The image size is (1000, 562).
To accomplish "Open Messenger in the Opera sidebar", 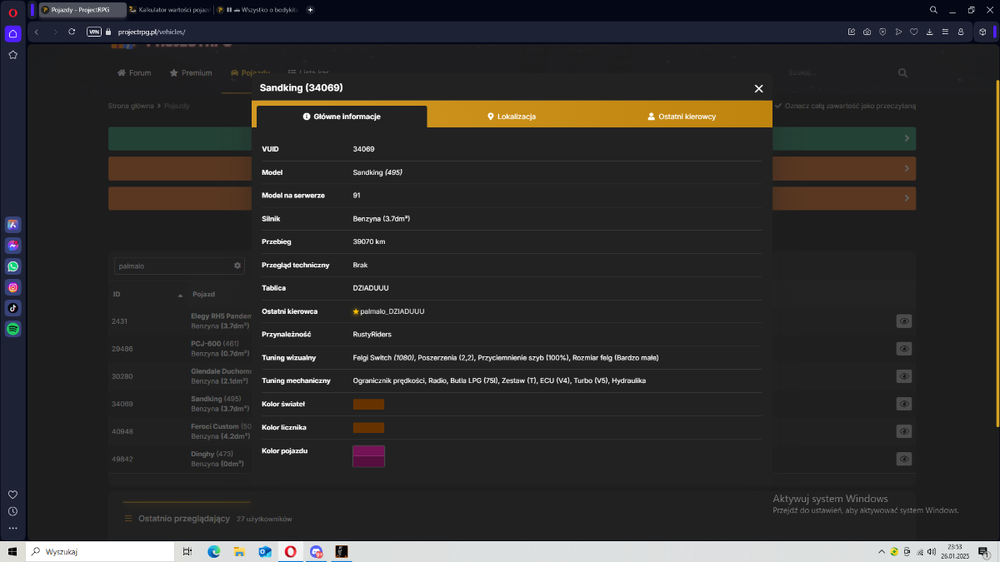I will (13, 246).
